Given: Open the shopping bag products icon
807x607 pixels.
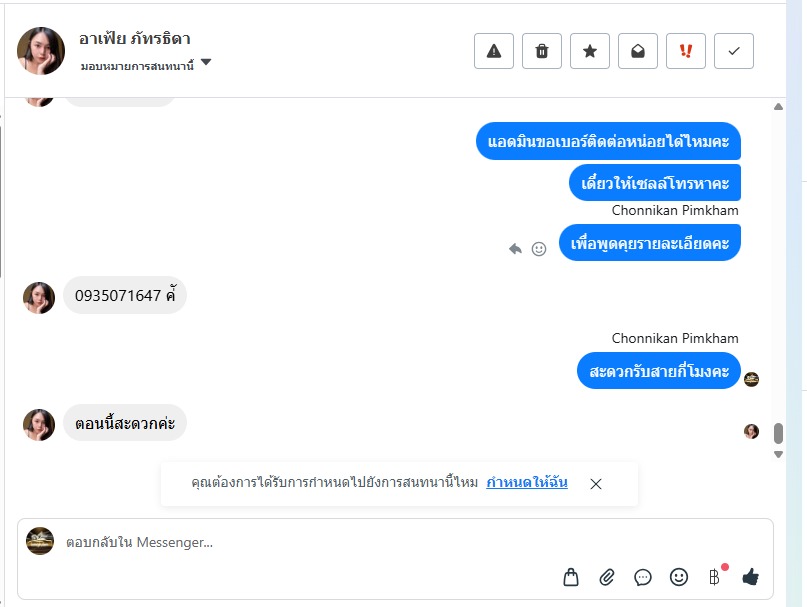Looking at the screenshot, I should point(571,577).
